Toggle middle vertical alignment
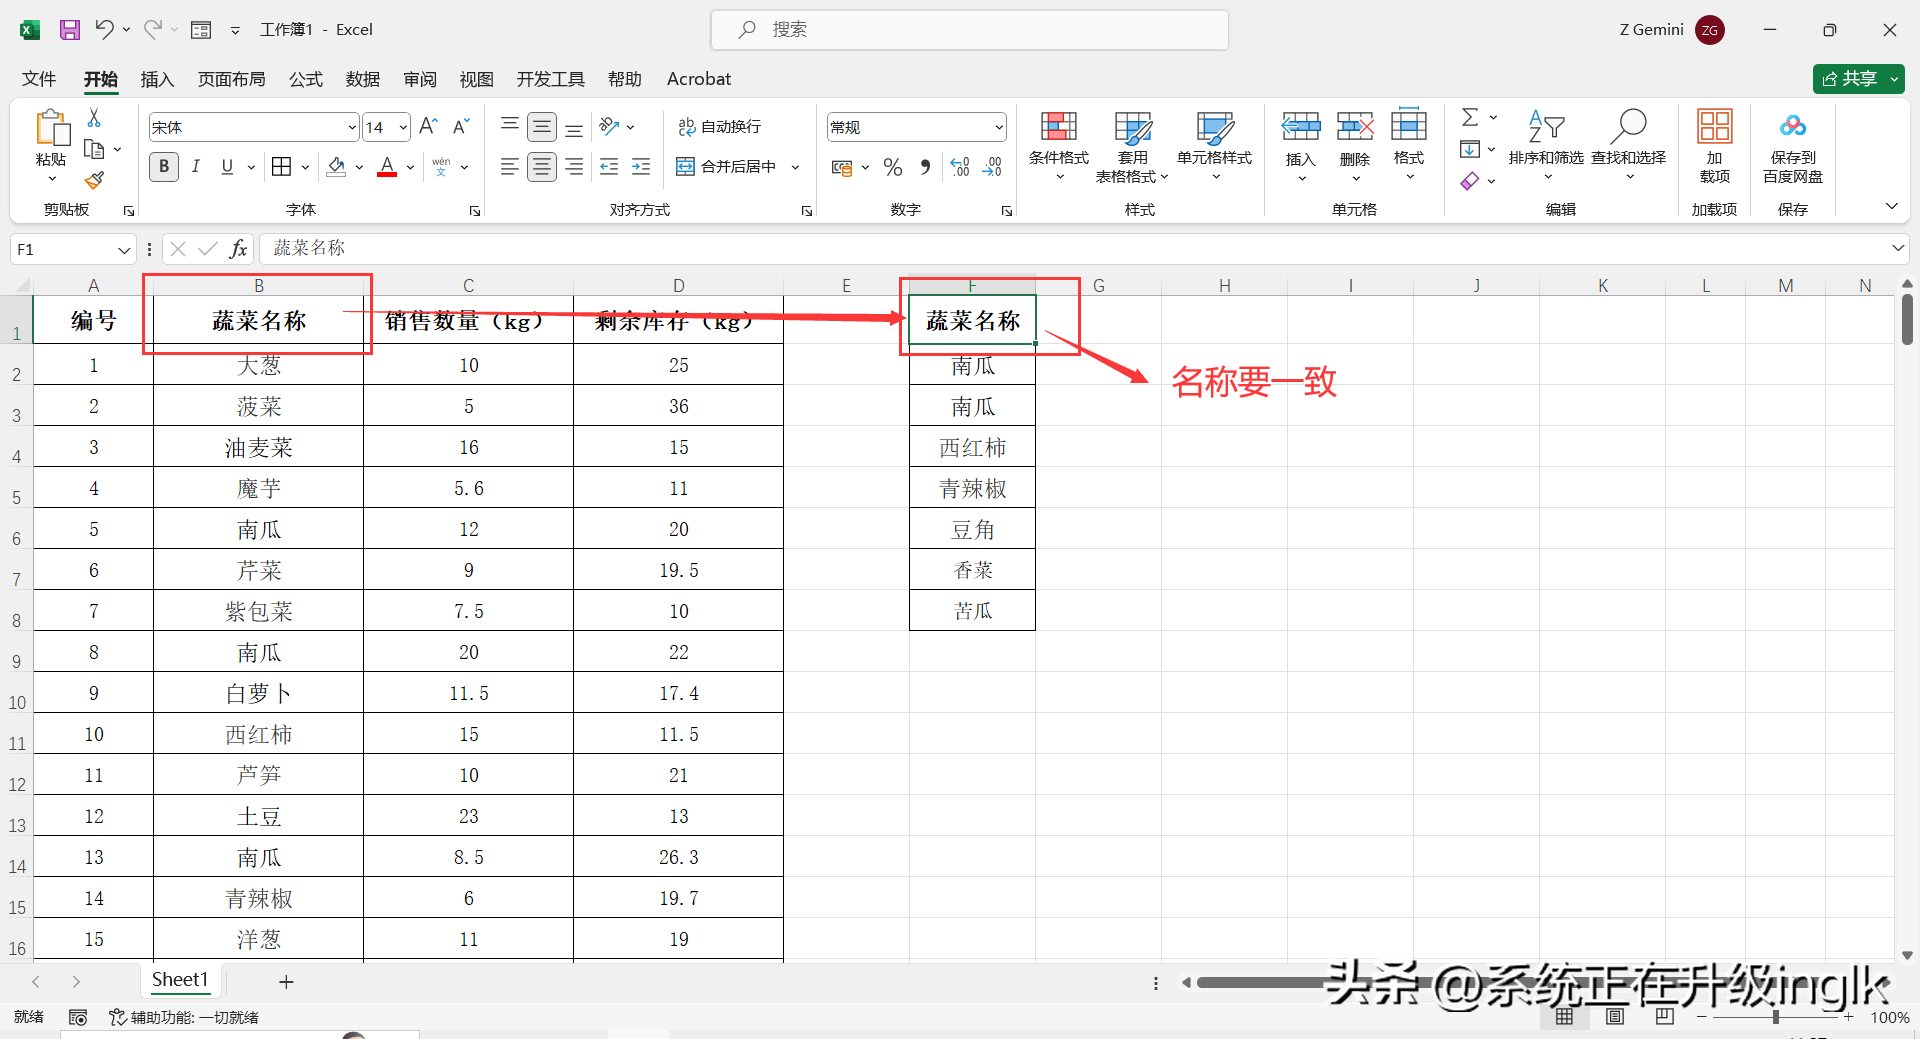This screenshot has width=1920, height=1039. (542, 126)
